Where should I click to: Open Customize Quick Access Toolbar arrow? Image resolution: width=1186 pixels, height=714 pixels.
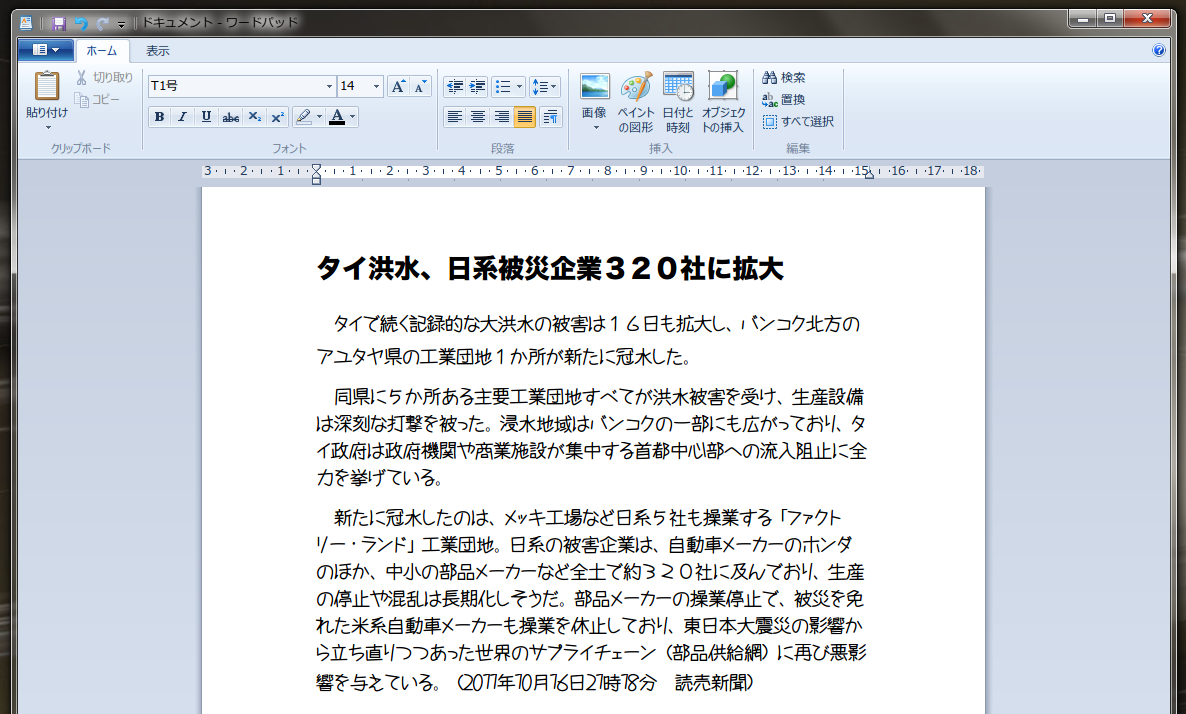(121, 24)
